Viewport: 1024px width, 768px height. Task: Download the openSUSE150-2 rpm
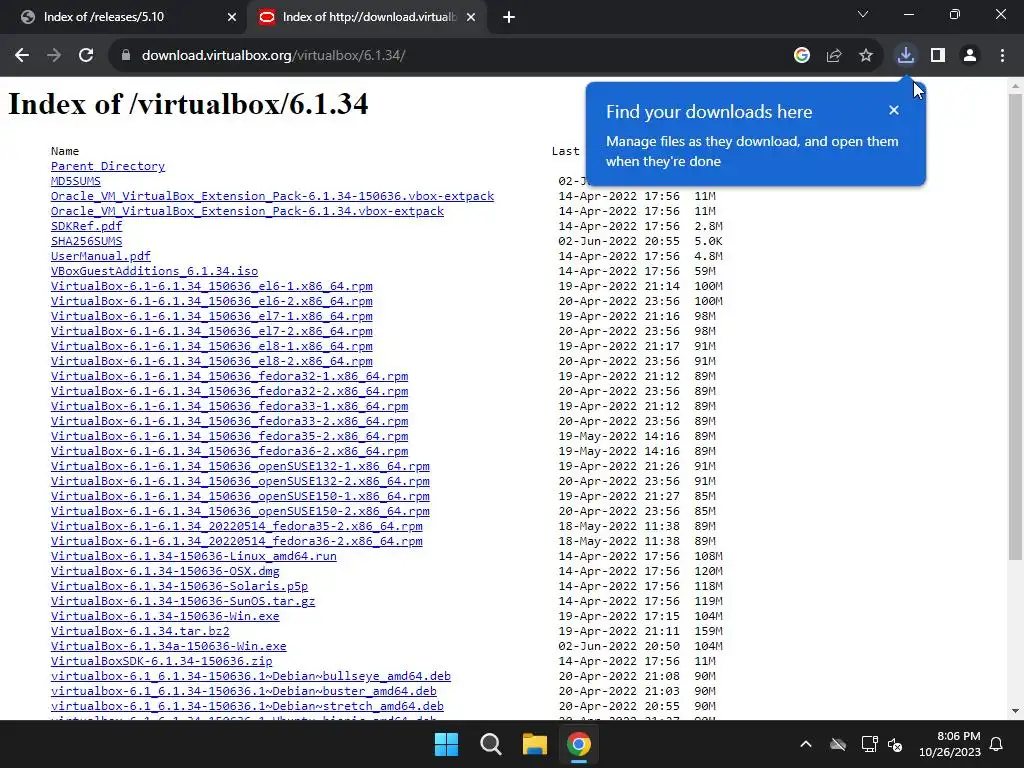(x=240, y=511)
